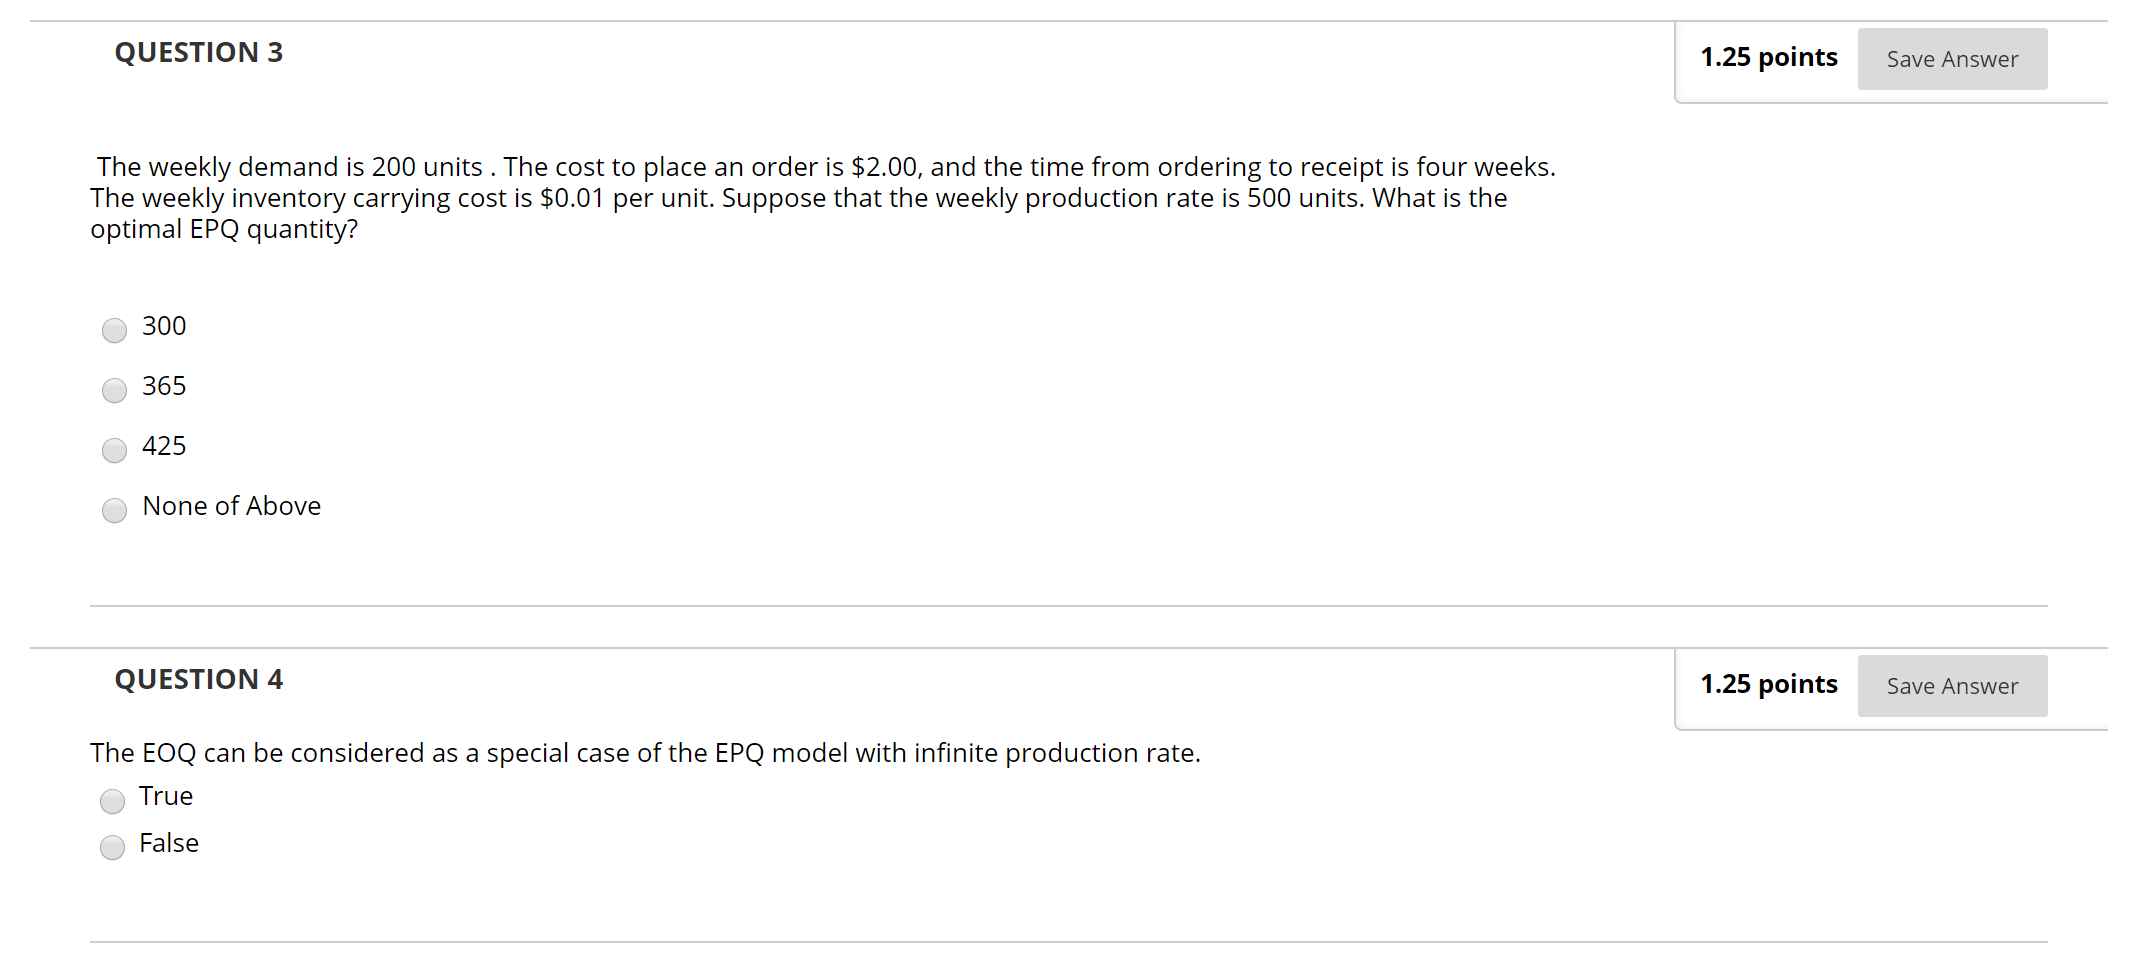Click Save Answer for Question 4
Viewport: 2129px width, 968px height.
click(1951, 685)
